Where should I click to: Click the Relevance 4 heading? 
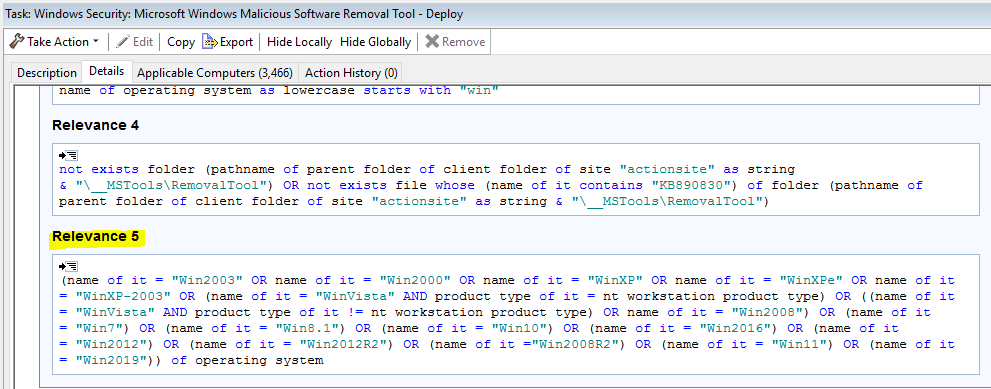point(95,125)
